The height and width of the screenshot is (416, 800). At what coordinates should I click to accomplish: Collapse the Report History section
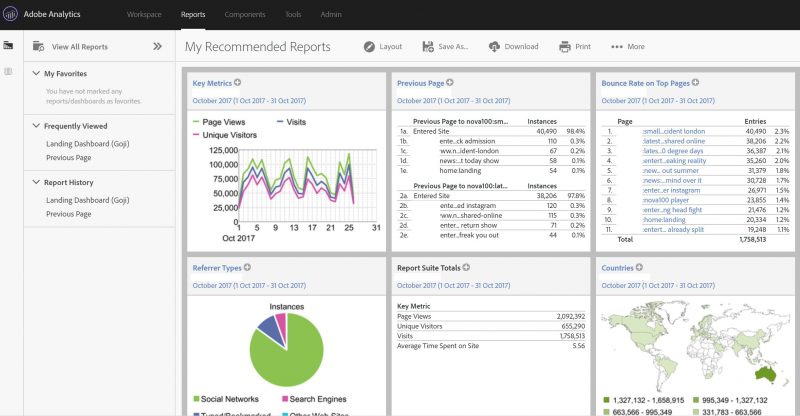[x=36, y=182]
